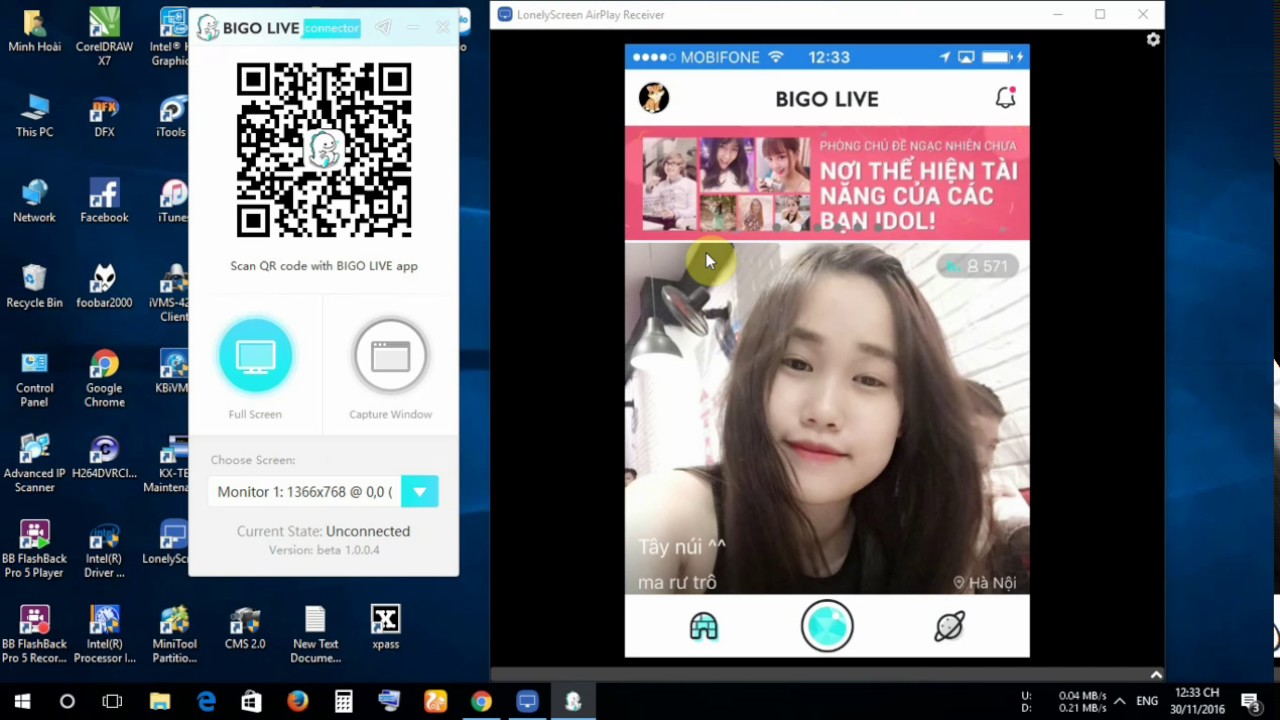Click the Windows Start button

tap(22, 702)
